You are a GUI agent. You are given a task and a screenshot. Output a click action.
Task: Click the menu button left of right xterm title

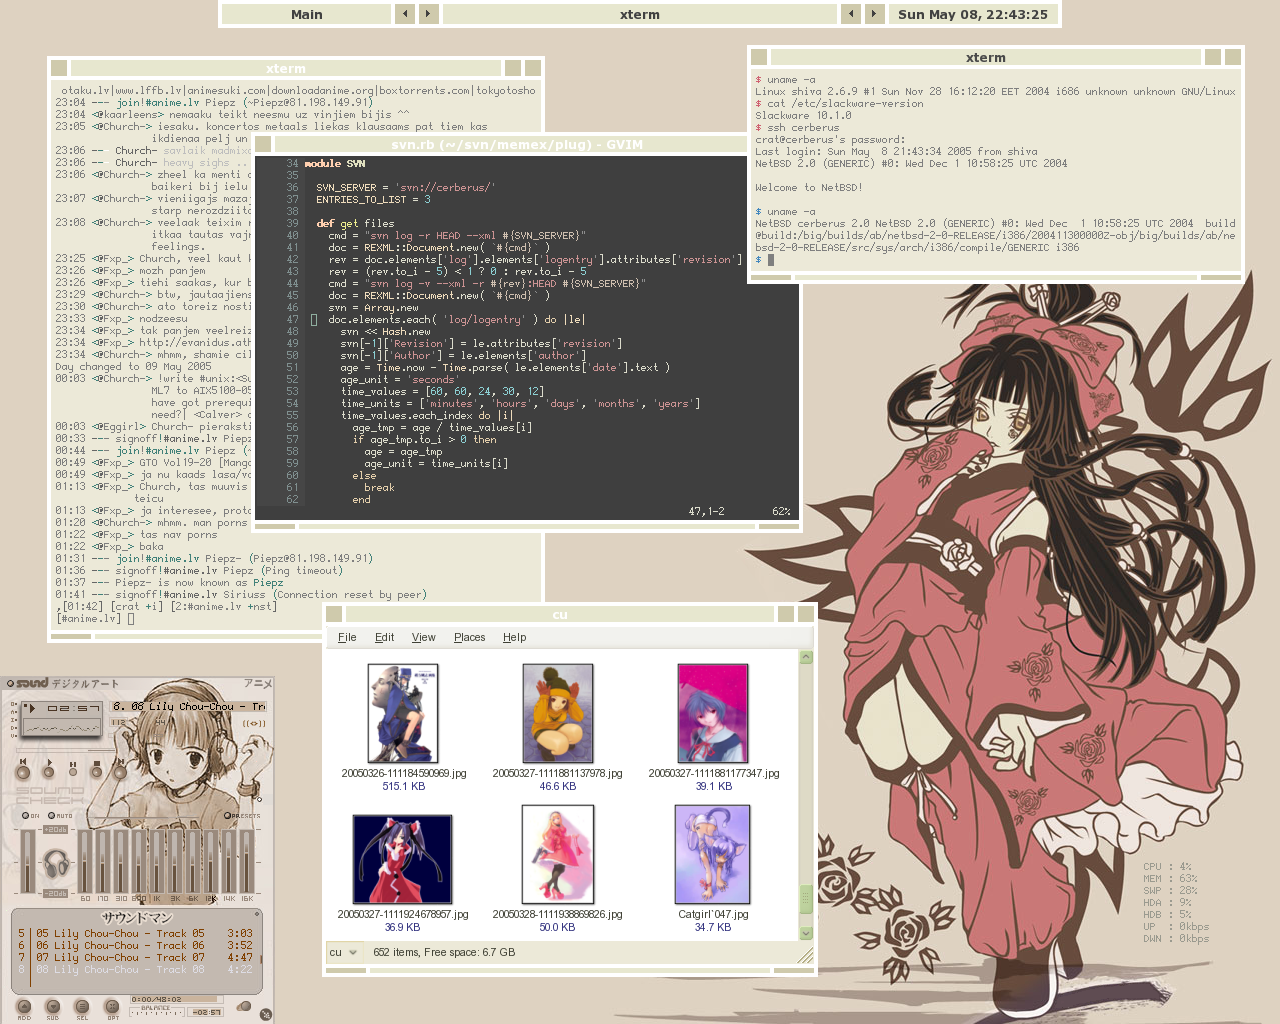[759, 57]
